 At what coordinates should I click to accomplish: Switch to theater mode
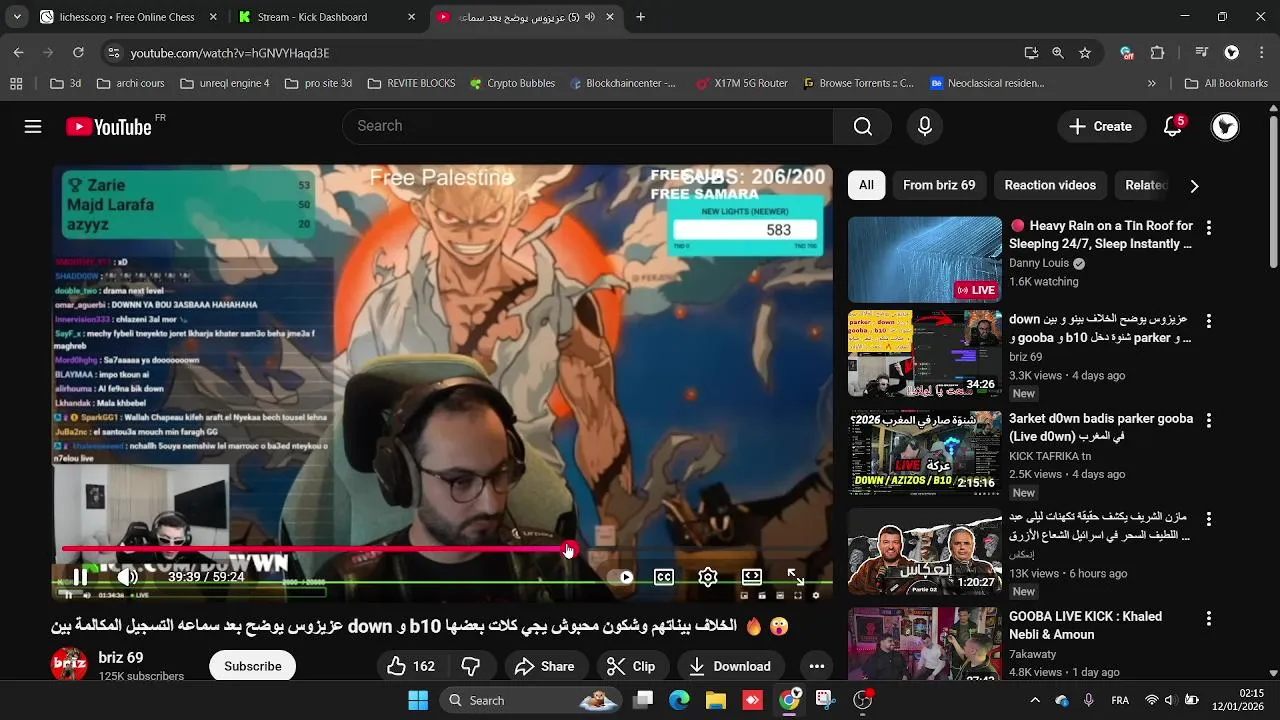752,577
